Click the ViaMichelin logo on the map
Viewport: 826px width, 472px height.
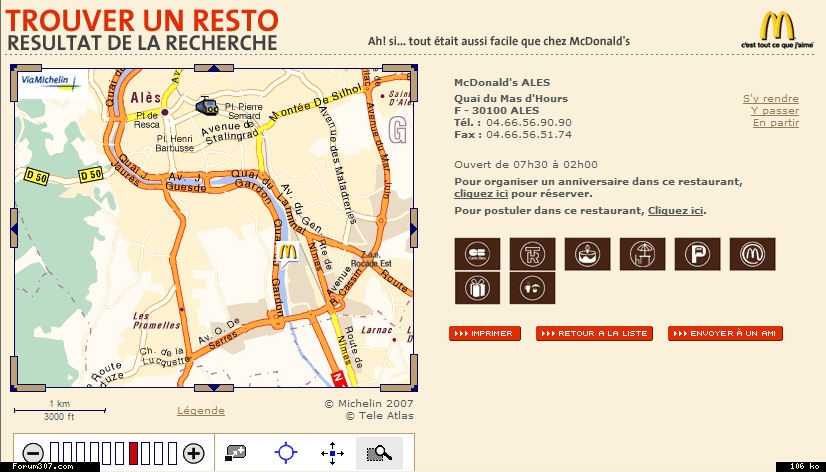click(51, 82)
